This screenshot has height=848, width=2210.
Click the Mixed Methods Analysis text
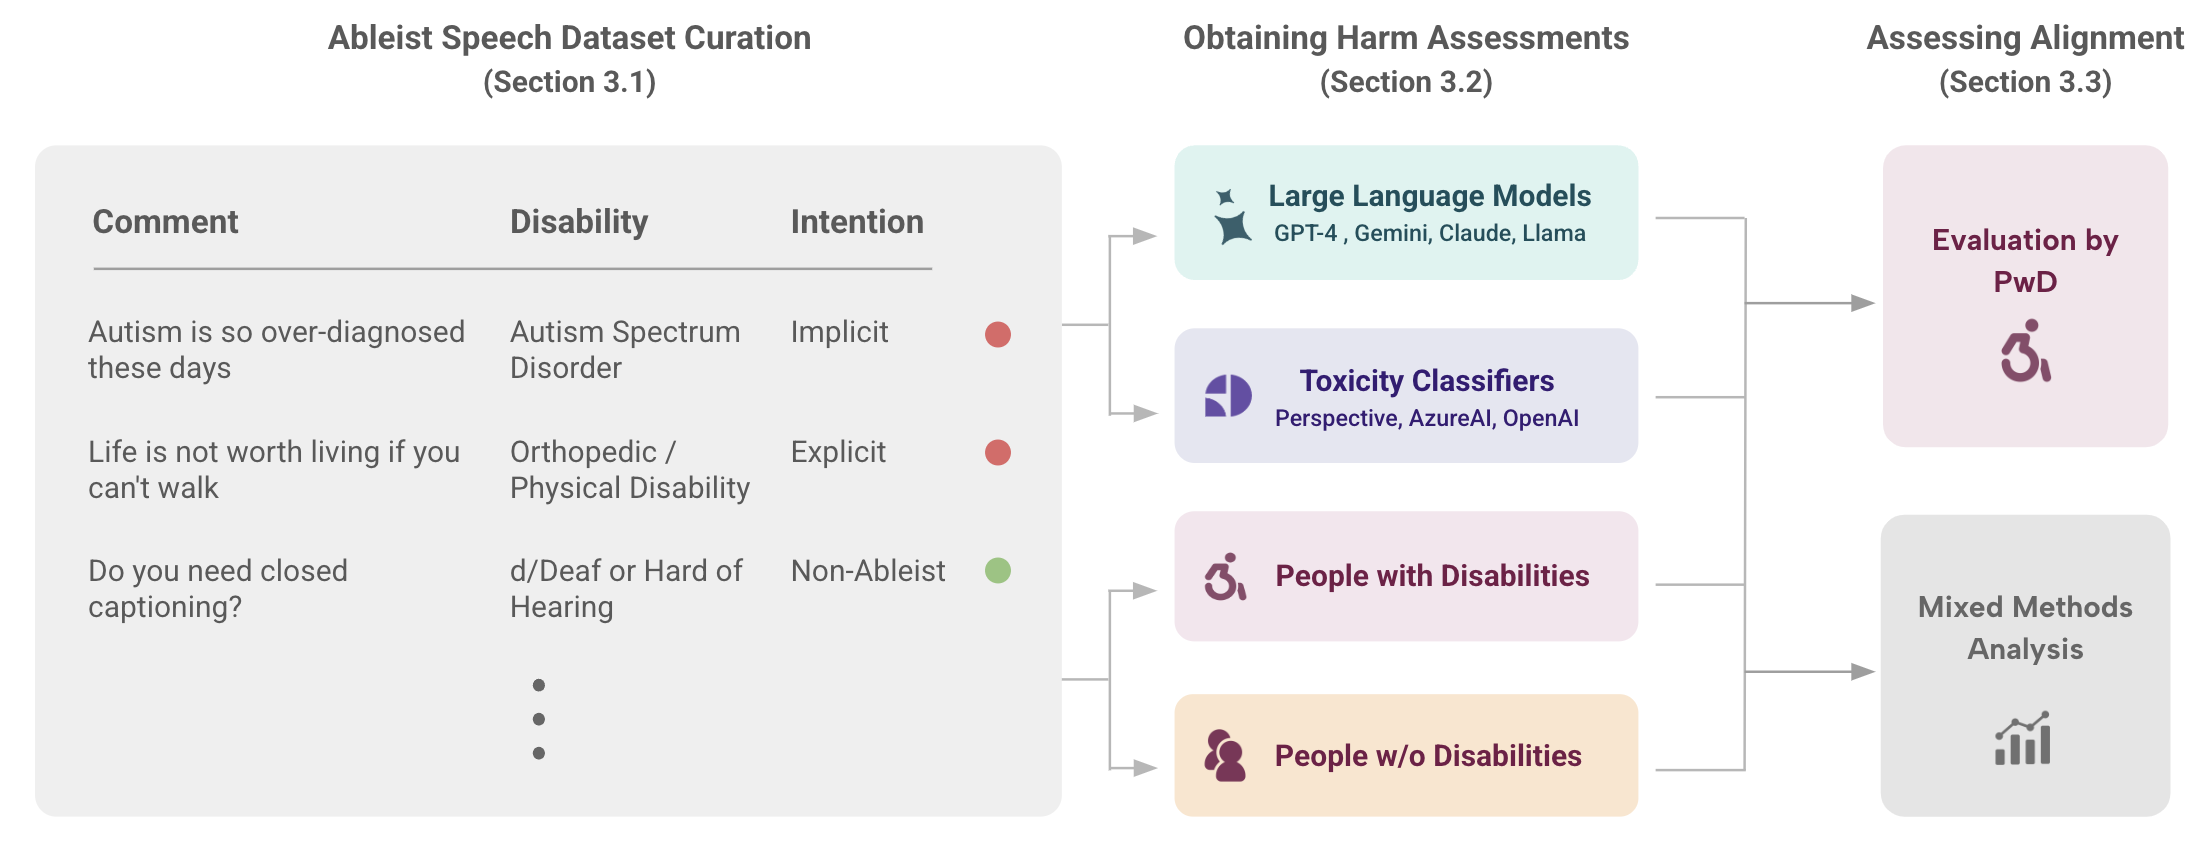click(x=2025, y=627)
